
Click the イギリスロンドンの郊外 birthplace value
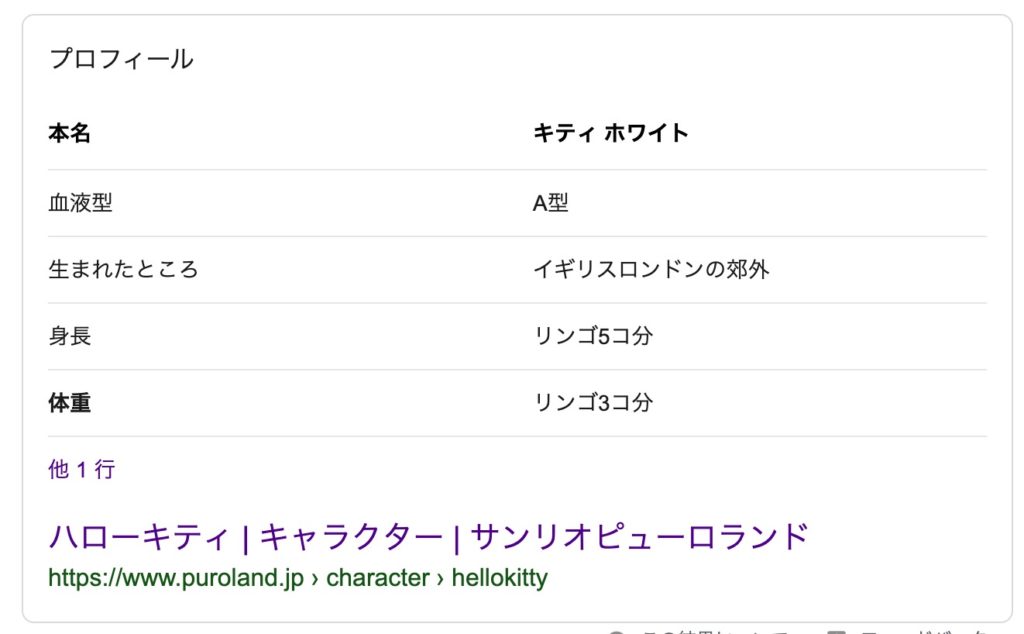[x=651, y=269]
